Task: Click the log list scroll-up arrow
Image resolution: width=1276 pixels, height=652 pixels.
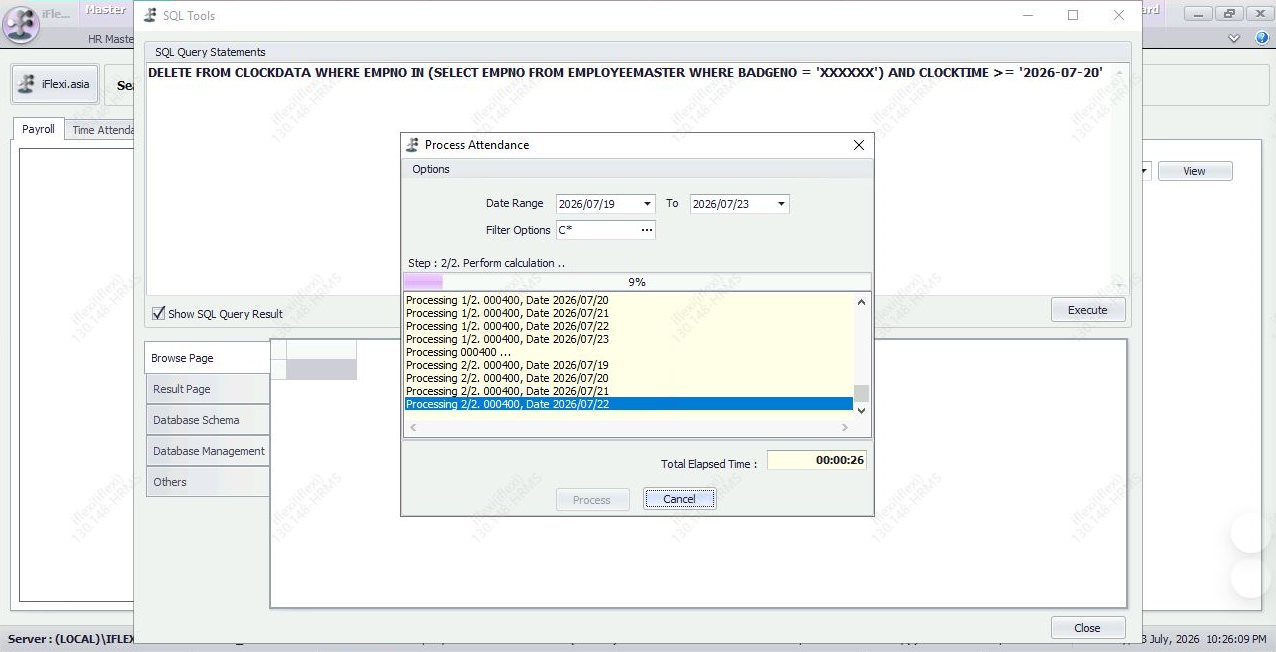Action: (x=862, y=301)
